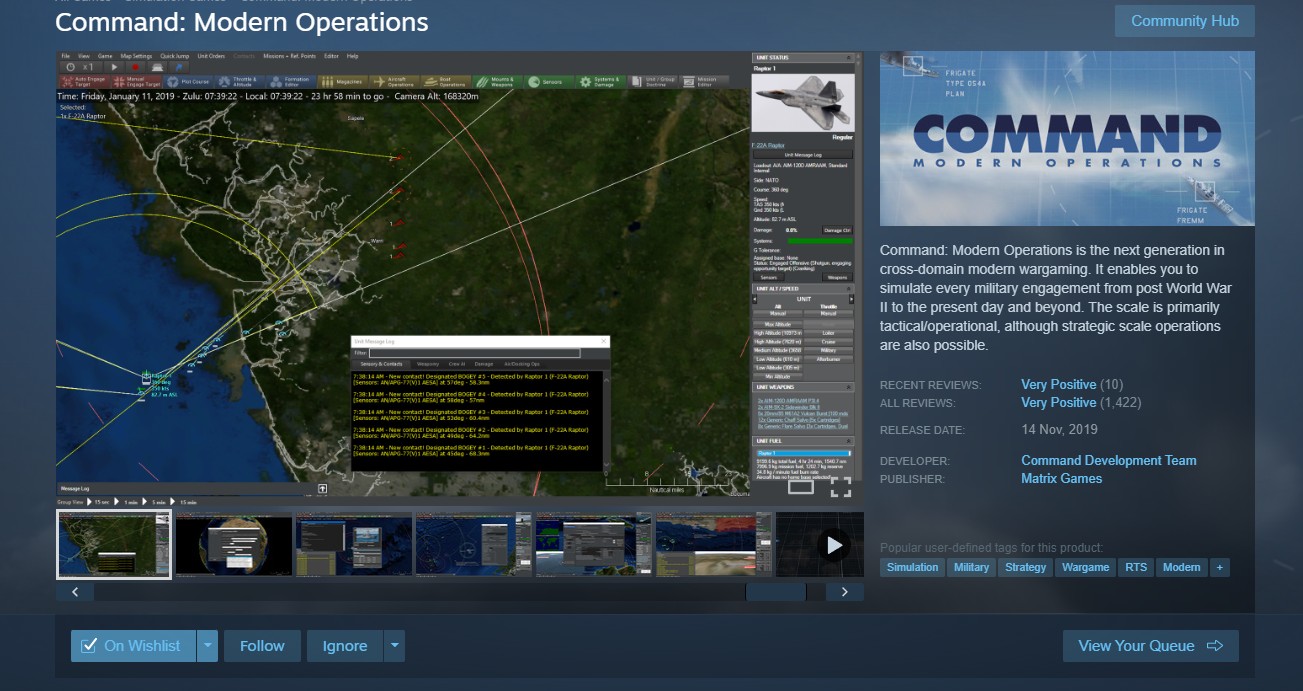Screen dimensions: 1303x691
Task: Open Boat Operations in game screenshot toolbar
Action: point(445,81)
